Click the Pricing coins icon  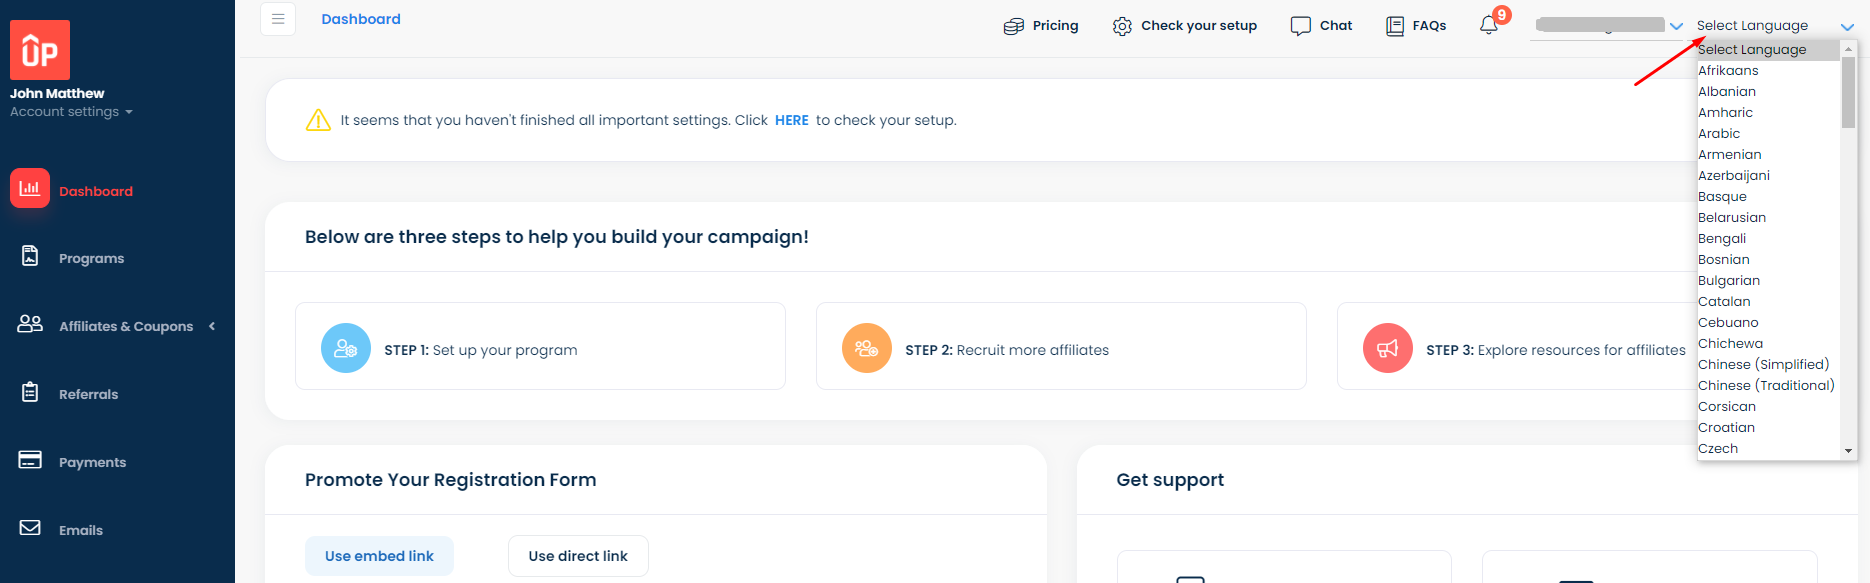click(1014, 26)
